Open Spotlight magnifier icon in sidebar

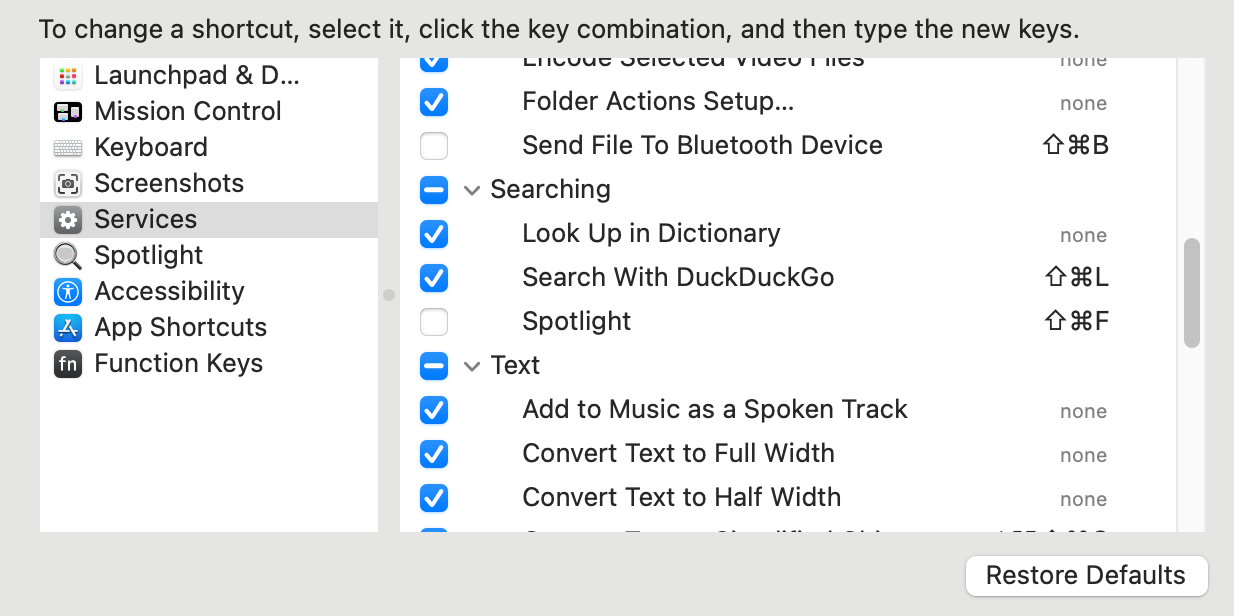coord(68,256)
